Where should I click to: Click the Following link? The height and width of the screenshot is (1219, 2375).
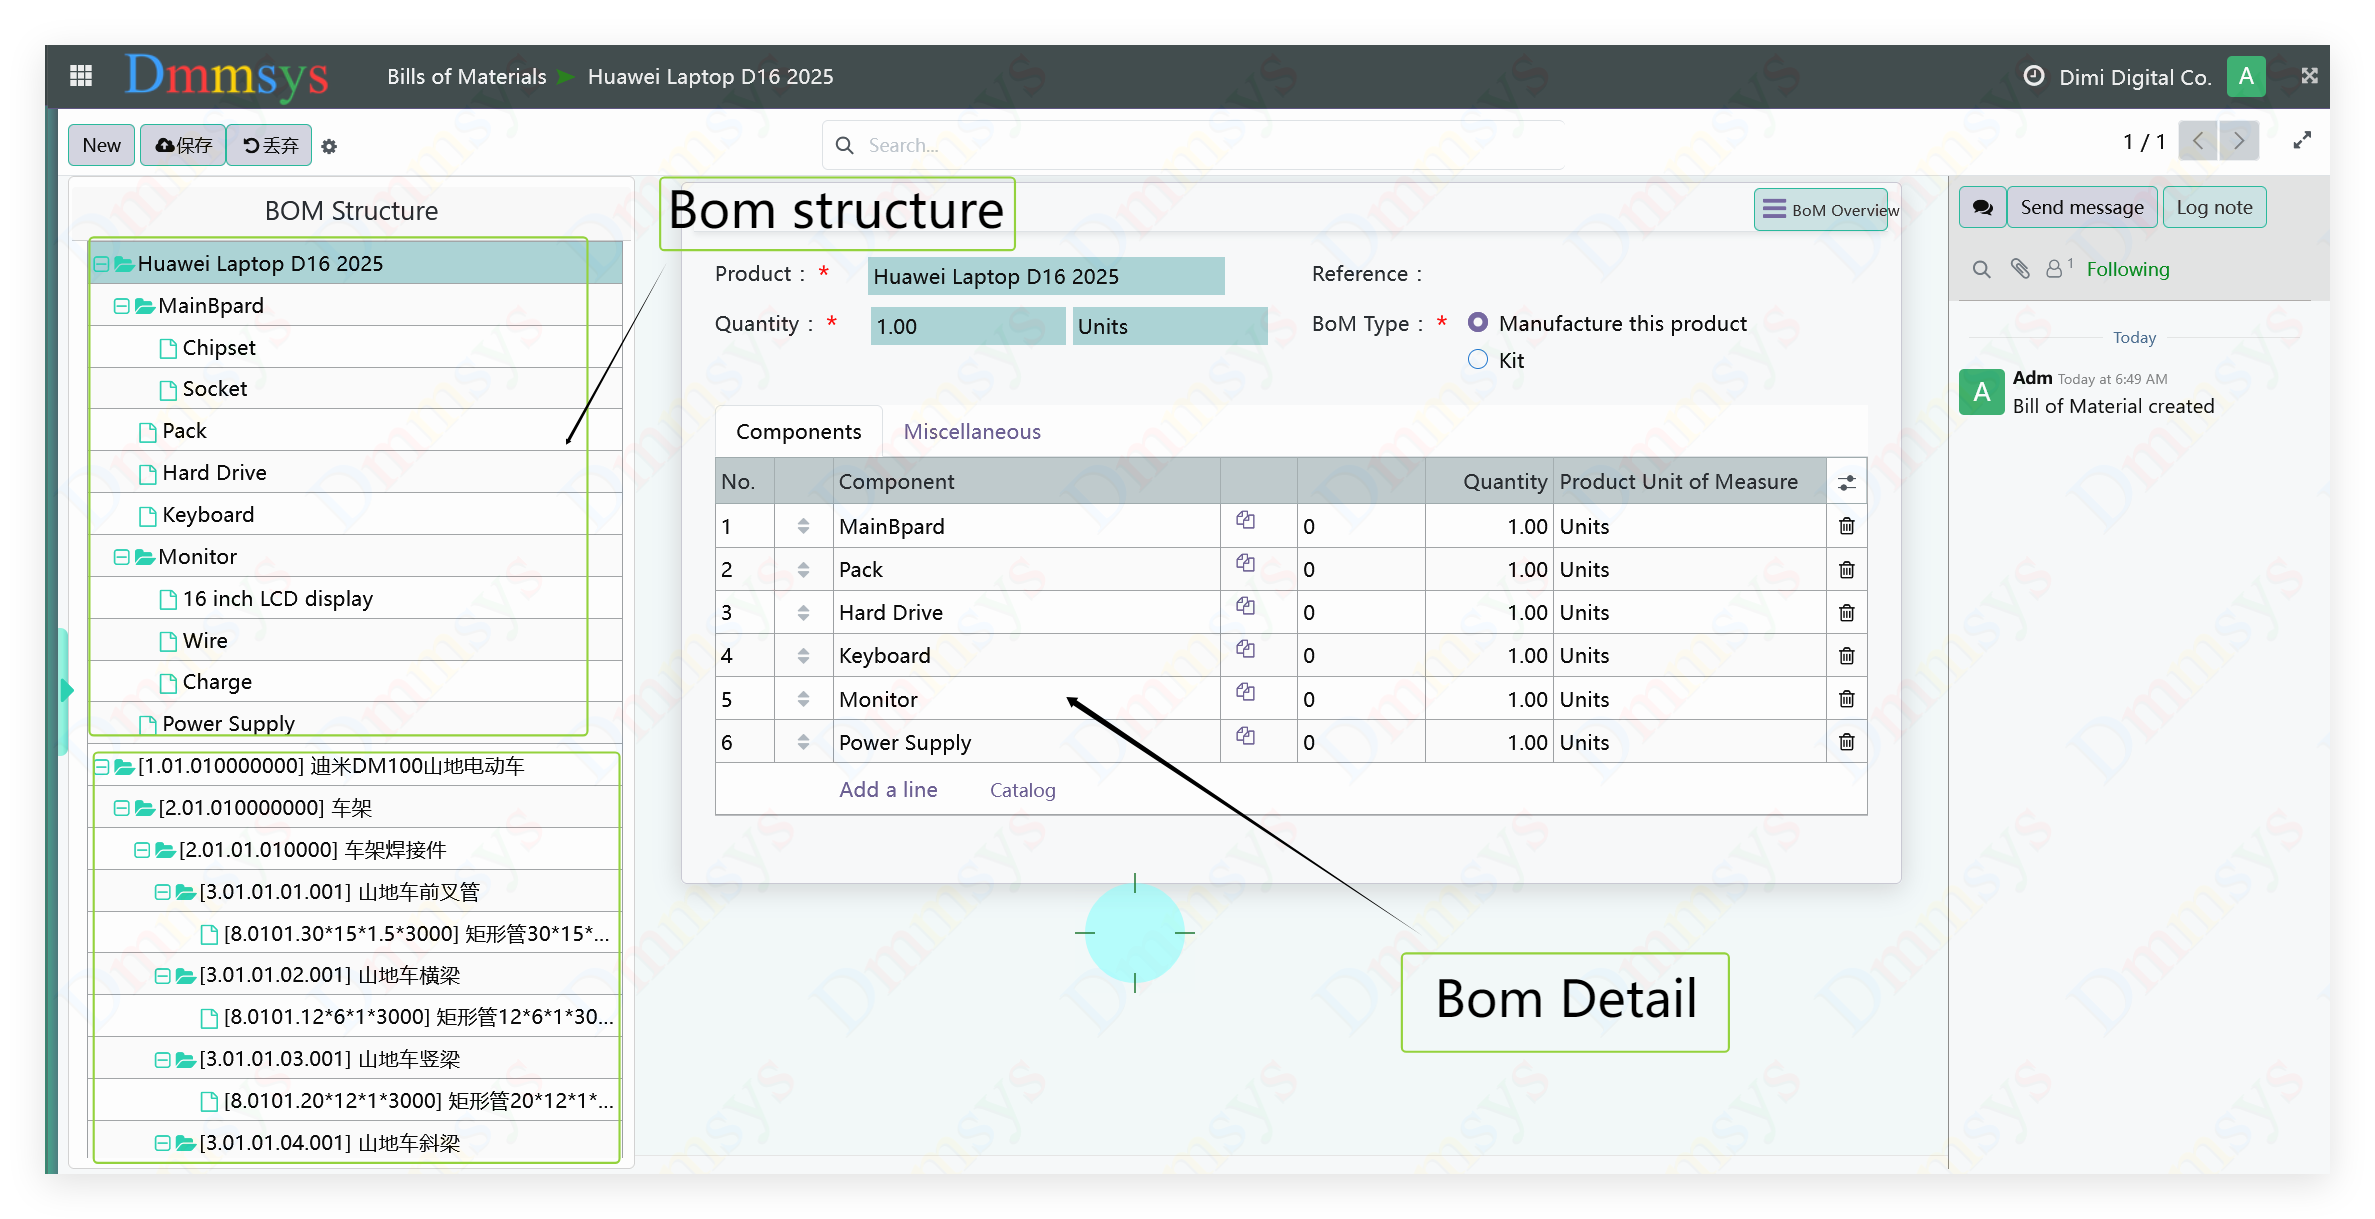point(2128,269)
